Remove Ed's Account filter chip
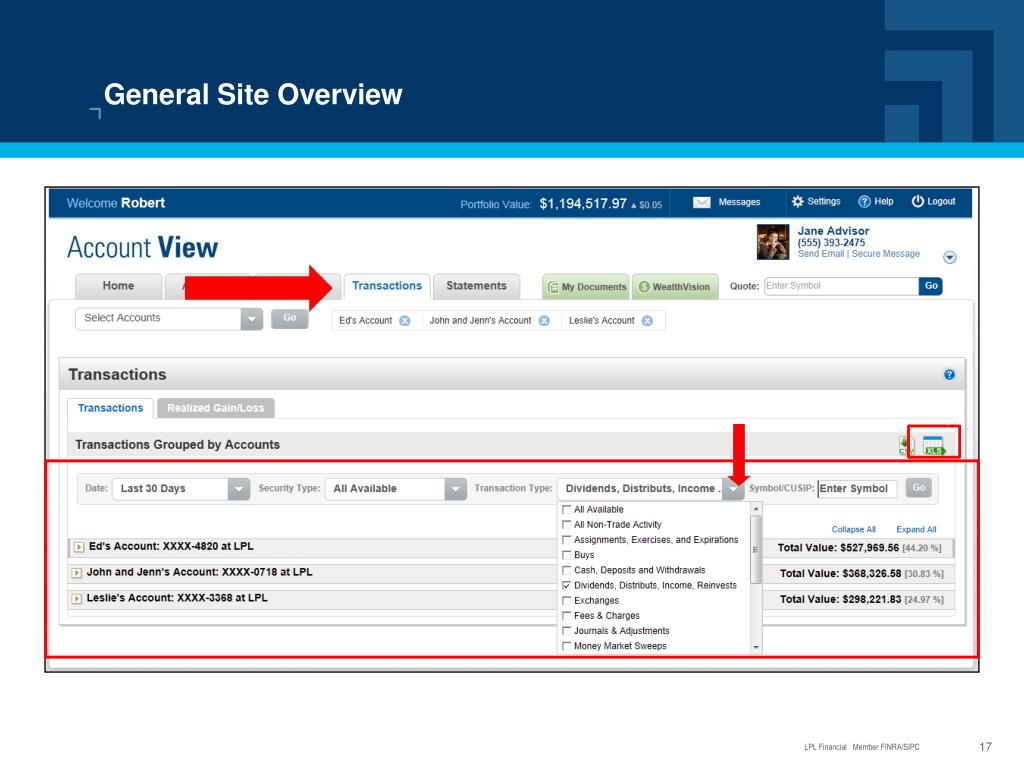Viewport: 1024px width, 768px height. [x=405, y=321]
